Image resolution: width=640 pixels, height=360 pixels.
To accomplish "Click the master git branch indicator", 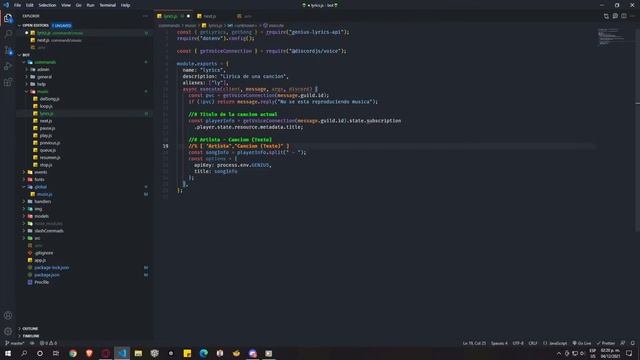I will click(x=14, y=343).
